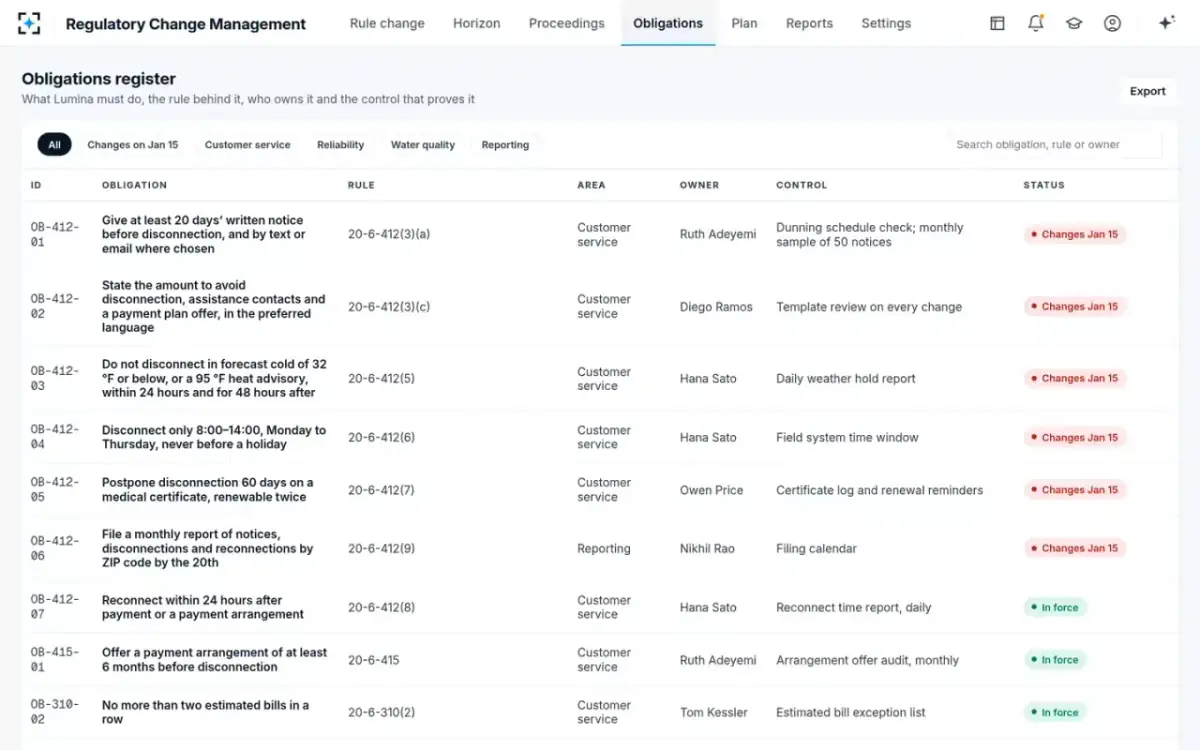Click the medical certificate postponement obligation
The height and width of the screenshot is (750, 1200).
pyautogui.click(x=207, y=490)
